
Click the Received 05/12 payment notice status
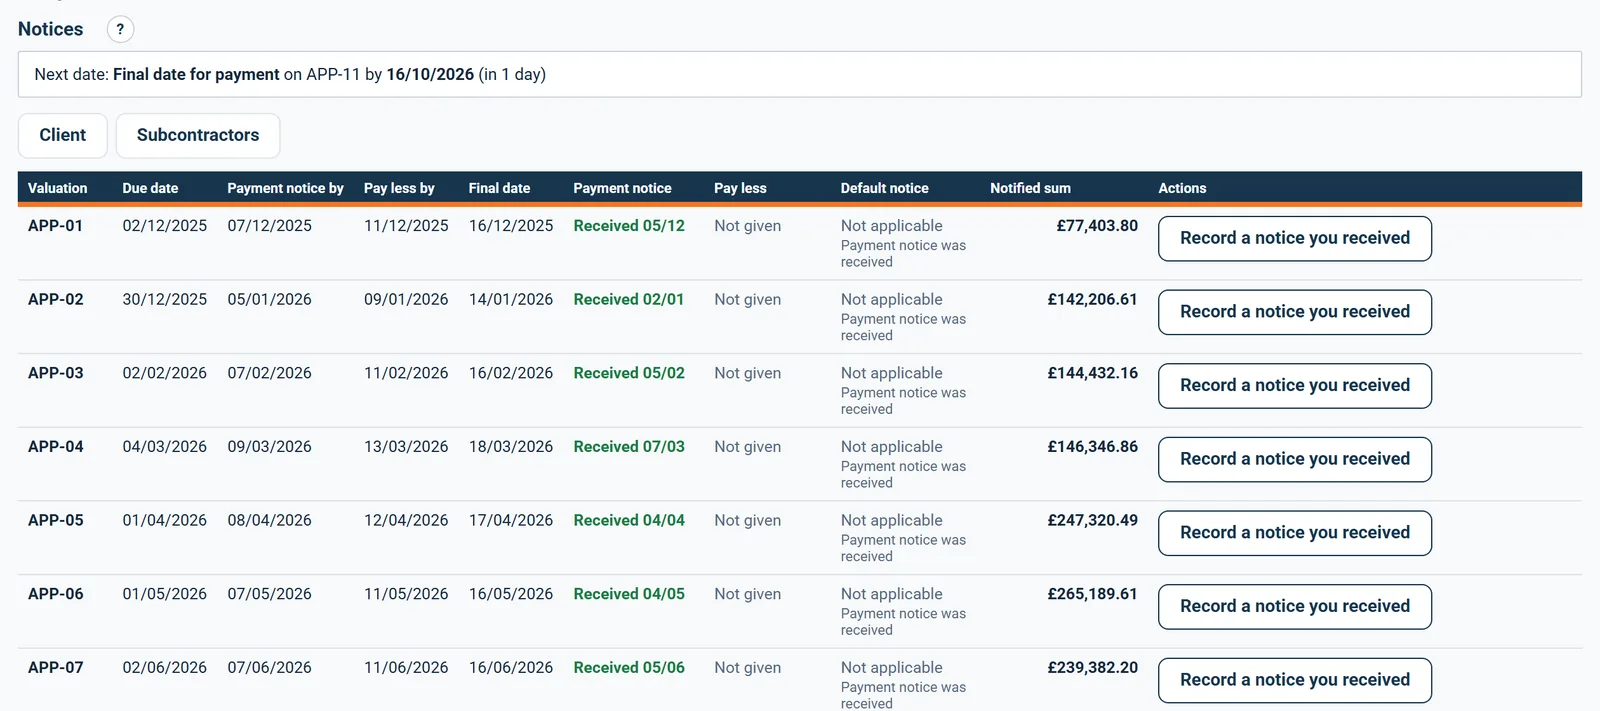(629, 226)
